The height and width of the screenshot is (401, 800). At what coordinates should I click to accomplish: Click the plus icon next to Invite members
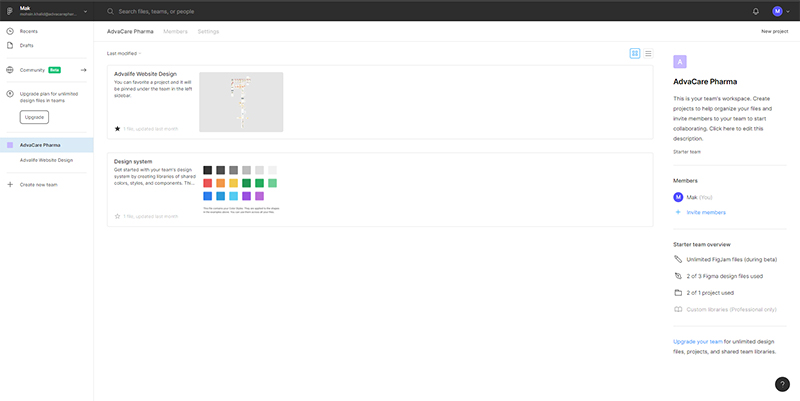pyautogui.click(x=678, y=212)
